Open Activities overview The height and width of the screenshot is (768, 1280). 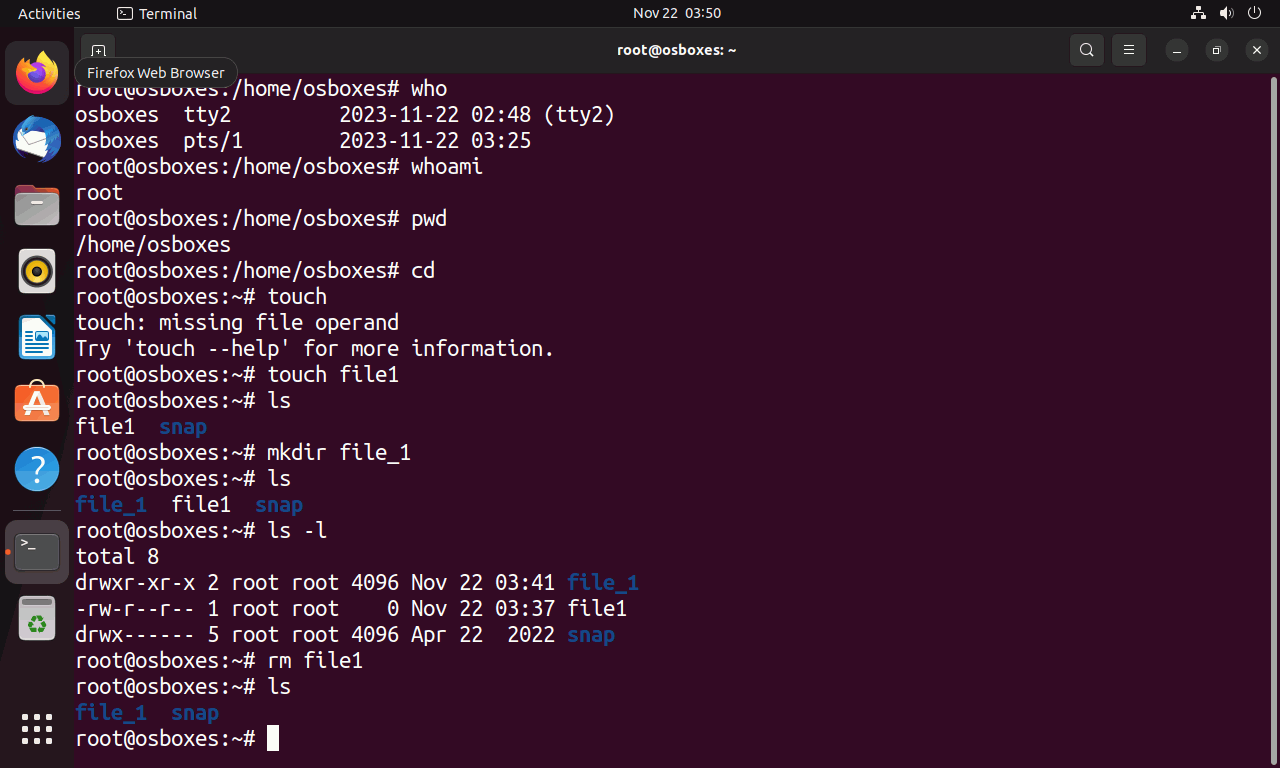tap(49, 13)
